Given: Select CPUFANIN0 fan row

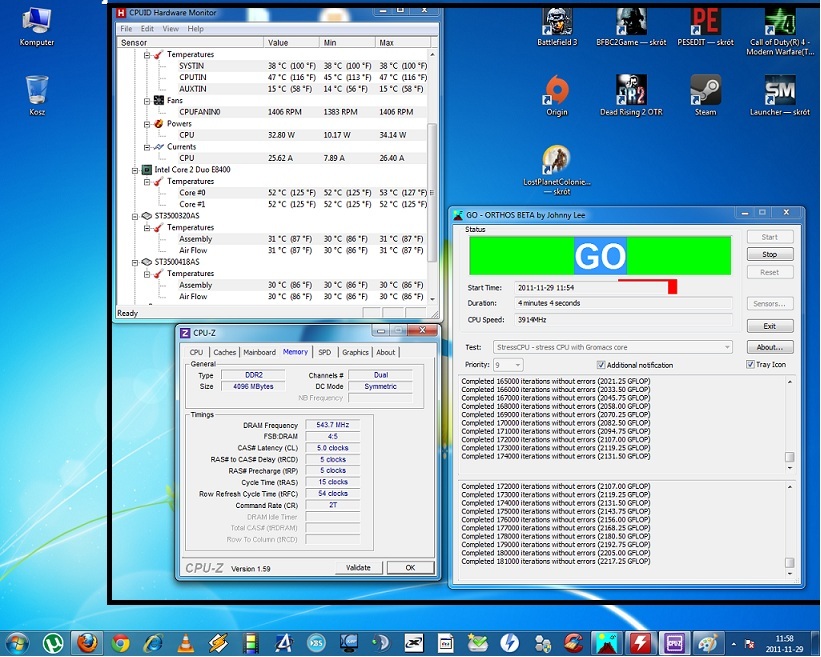Looking at the screenshot, I should tap(272, 112).
